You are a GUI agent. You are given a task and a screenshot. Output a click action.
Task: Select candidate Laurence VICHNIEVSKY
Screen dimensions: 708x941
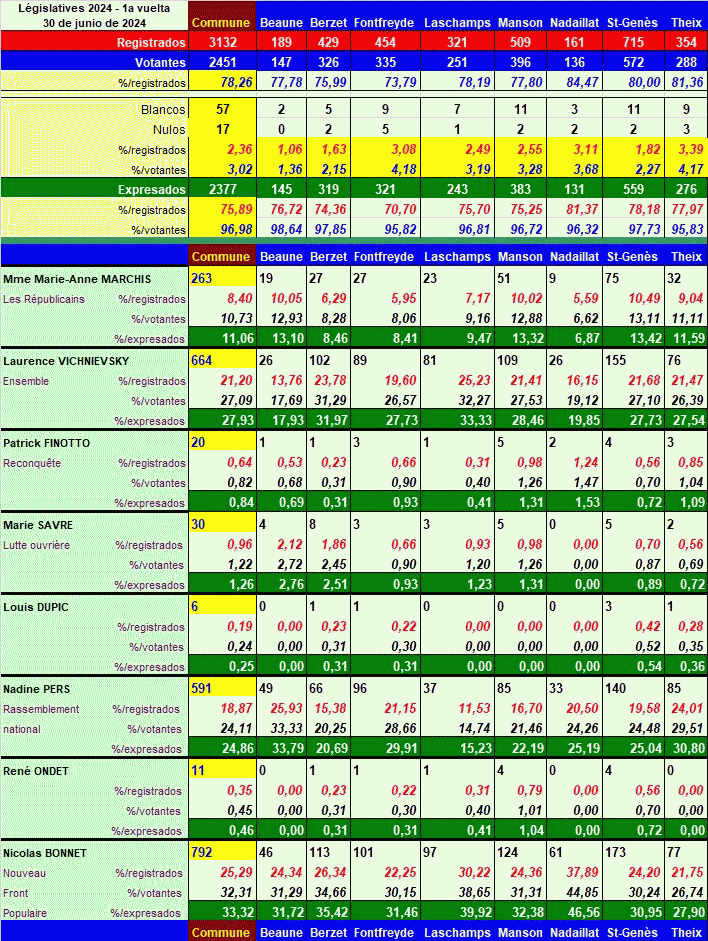[x=66, y=361]
